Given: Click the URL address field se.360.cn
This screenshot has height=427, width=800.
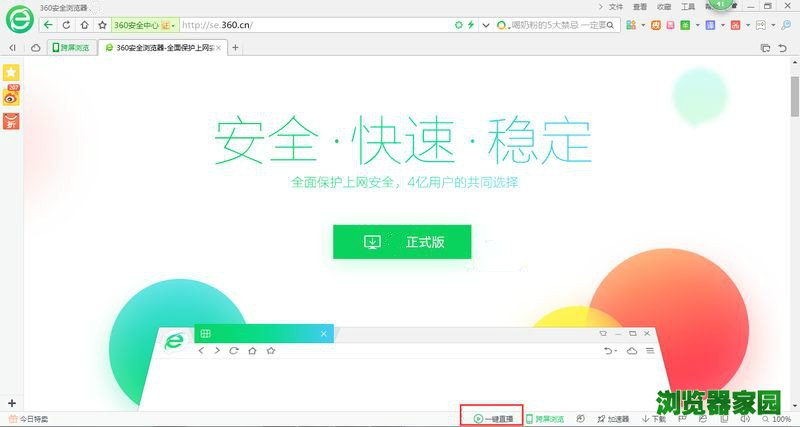Looking at the screenshot, I should (x=300, y=24).
